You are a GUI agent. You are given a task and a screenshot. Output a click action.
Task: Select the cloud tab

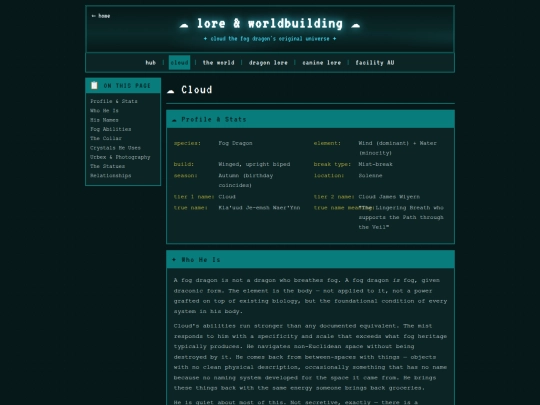(x=179, y=63)
